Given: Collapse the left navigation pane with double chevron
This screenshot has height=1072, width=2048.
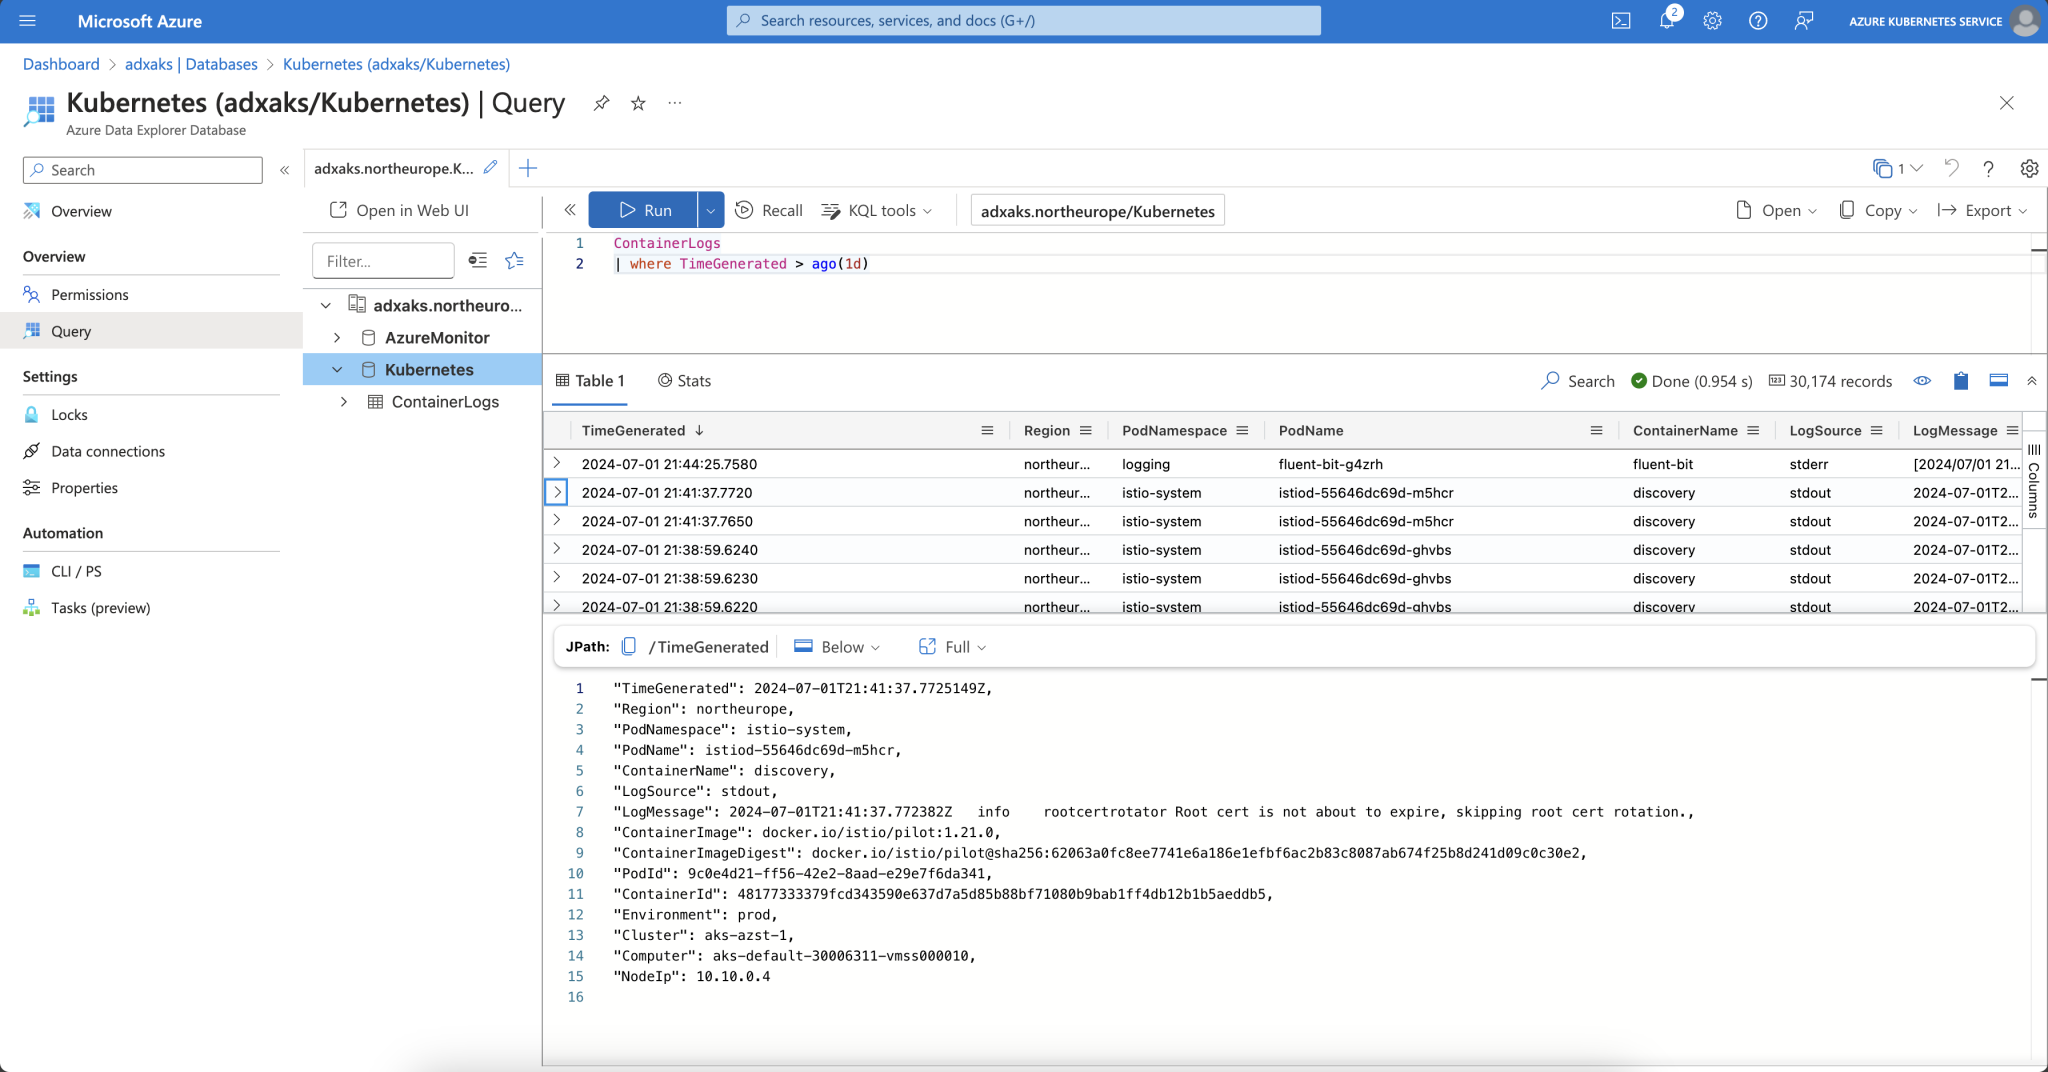Looking at the screenshot, I should point(284,170).
